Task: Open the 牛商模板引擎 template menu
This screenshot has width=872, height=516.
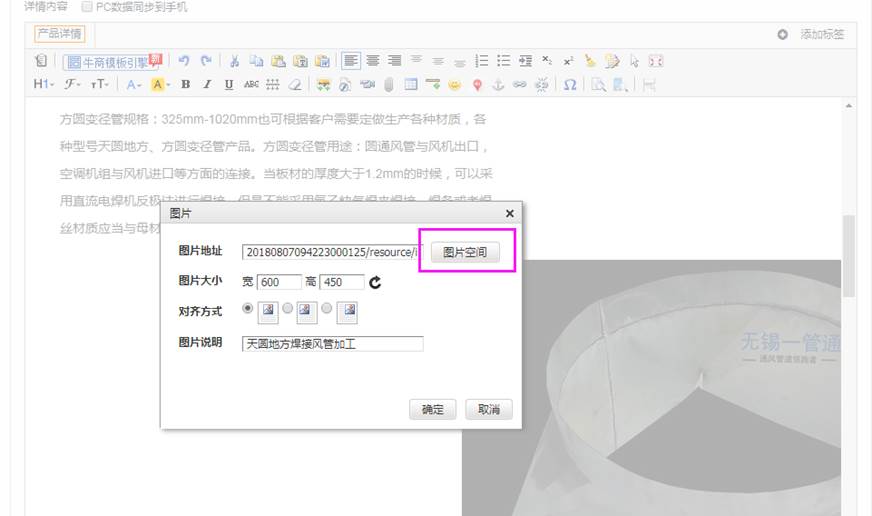Action: (x=112, y=61)
